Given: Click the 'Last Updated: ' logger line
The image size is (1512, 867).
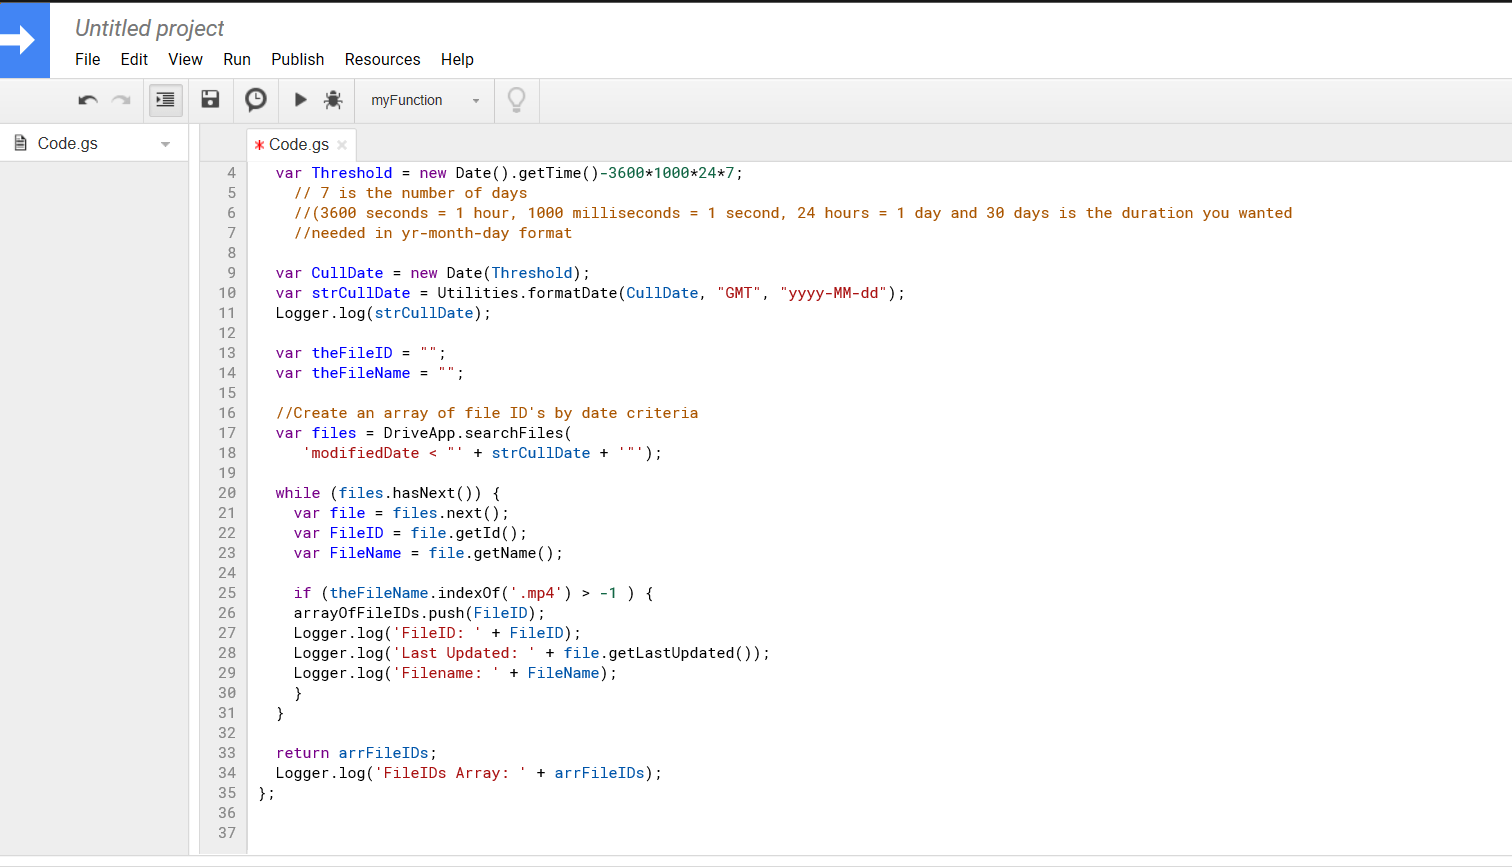Looking at the screenshot, I should 532,653.
